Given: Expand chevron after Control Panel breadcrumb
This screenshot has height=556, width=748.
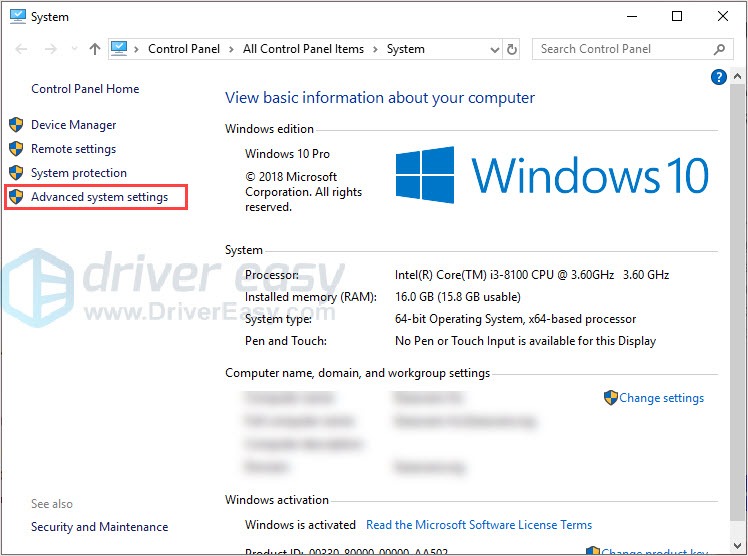Looking at the screenshot, I should 231,49.
